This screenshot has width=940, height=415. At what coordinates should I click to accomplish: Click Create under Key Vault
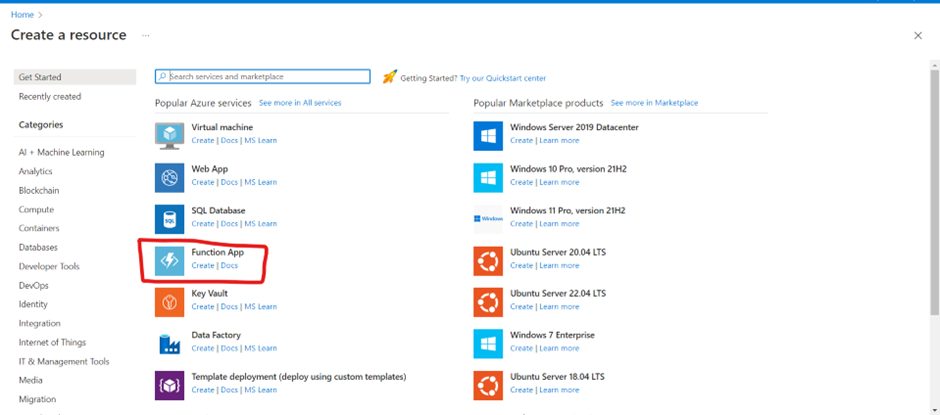coord(203,306)
